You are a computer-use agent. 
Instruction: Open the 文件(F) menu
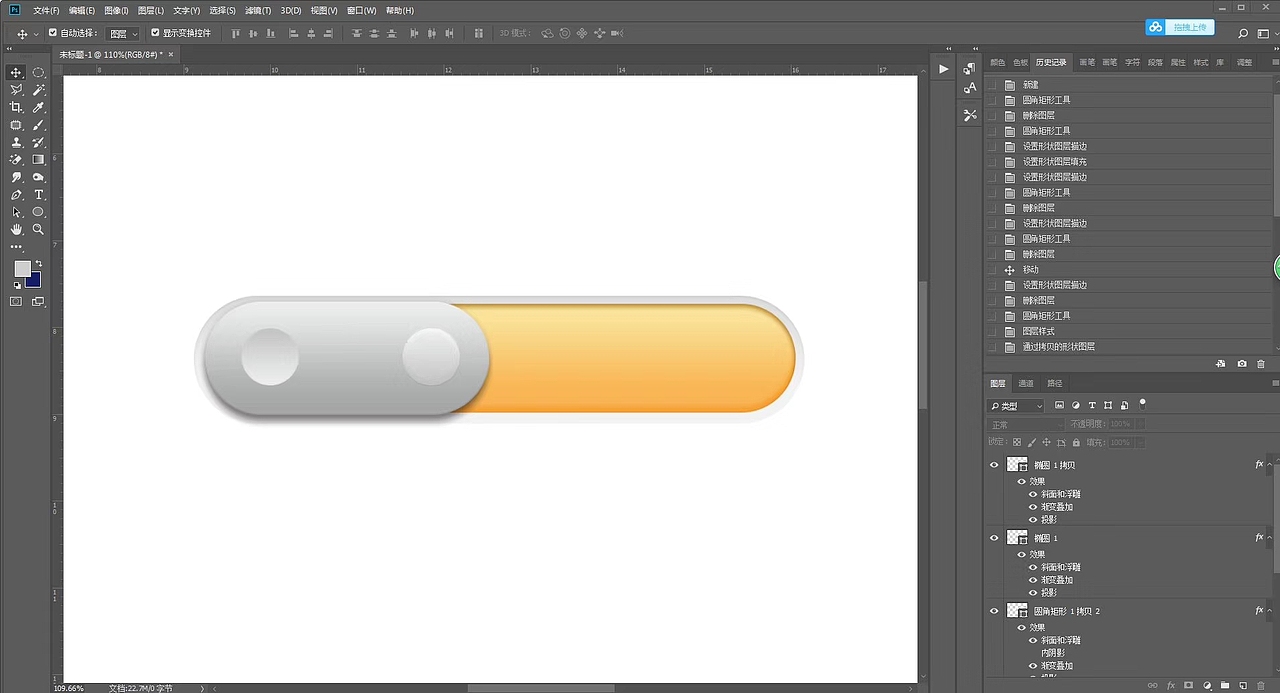[47, 10]
